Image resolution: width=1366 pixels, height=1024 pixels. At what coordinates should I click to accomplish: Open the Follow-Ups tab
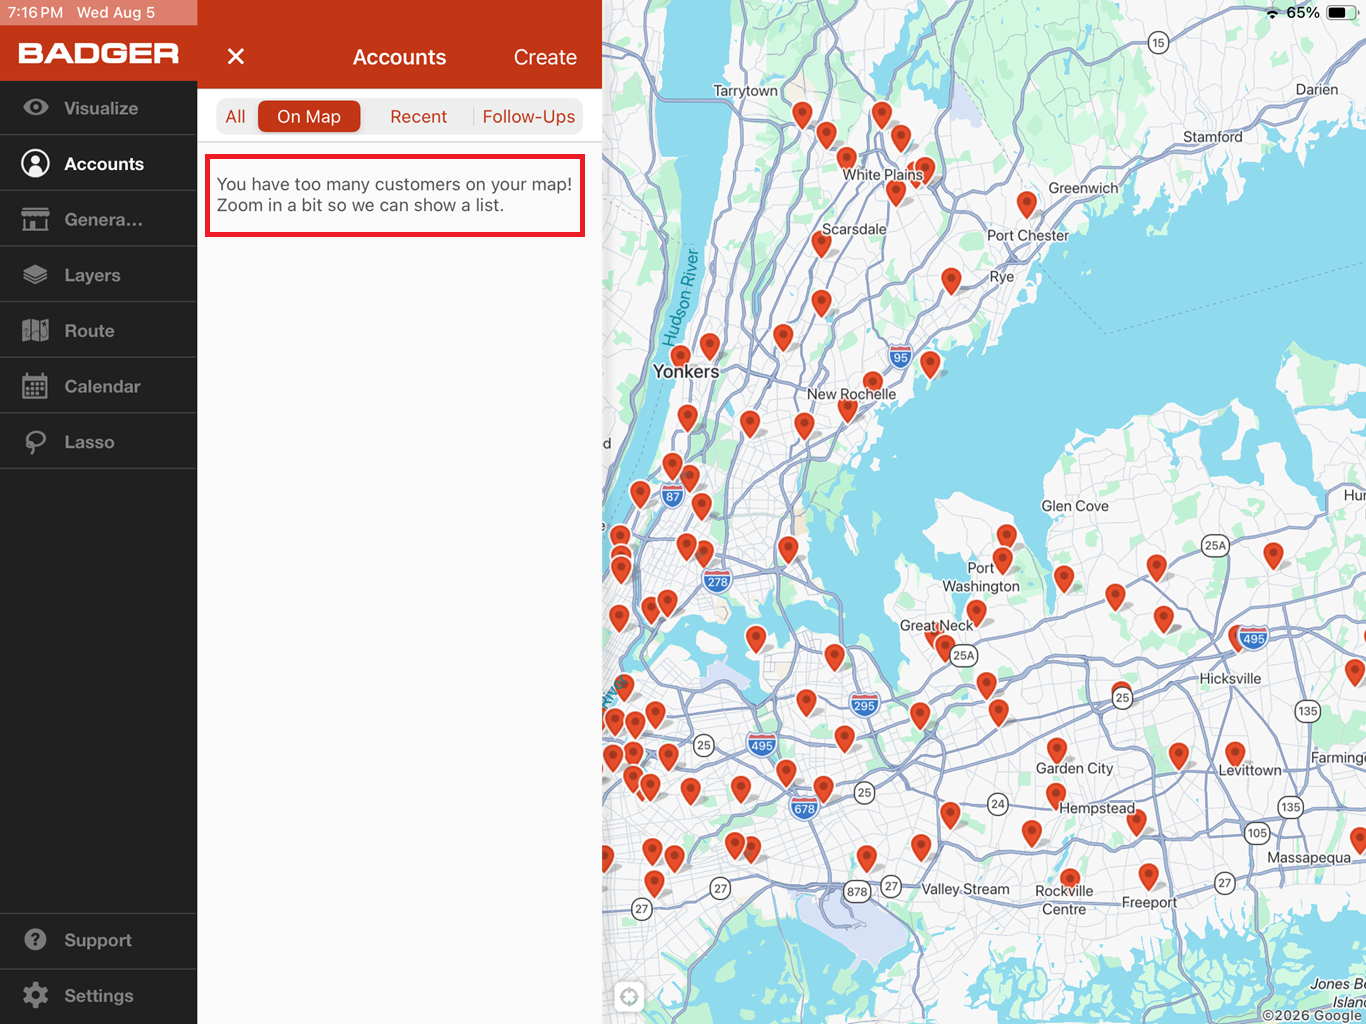529,117
